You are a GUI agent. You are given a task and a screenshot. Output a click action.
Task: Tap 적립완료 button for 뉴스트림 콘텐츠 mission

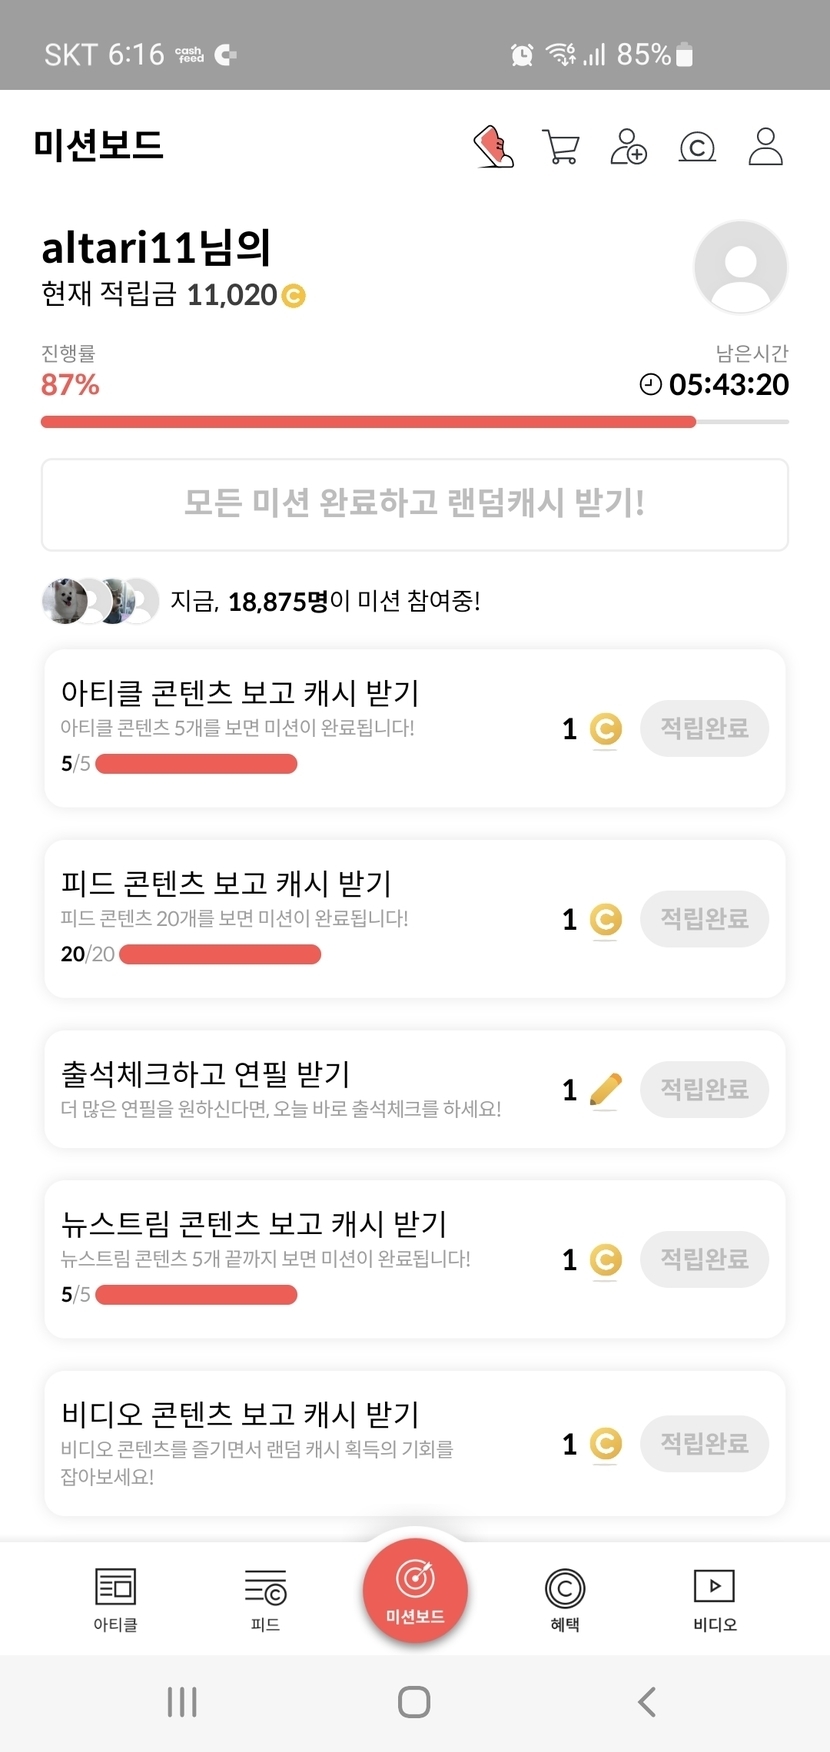coord(704,1259)
